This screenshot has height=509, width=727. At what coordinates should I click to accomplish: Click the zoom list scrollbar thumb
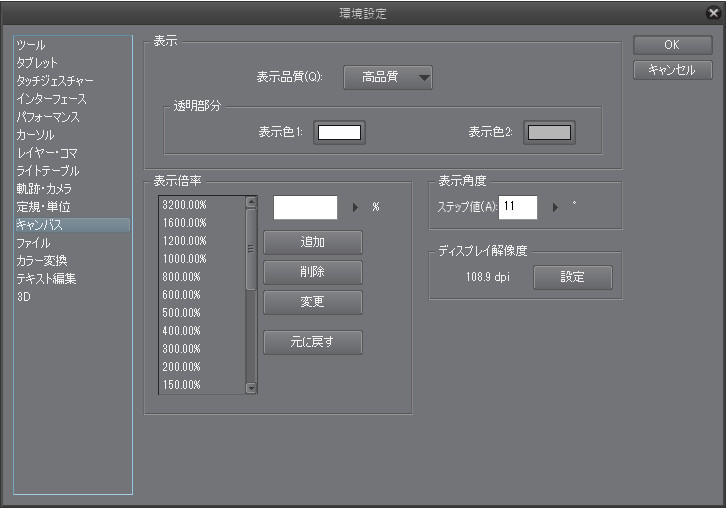(251, 249)
